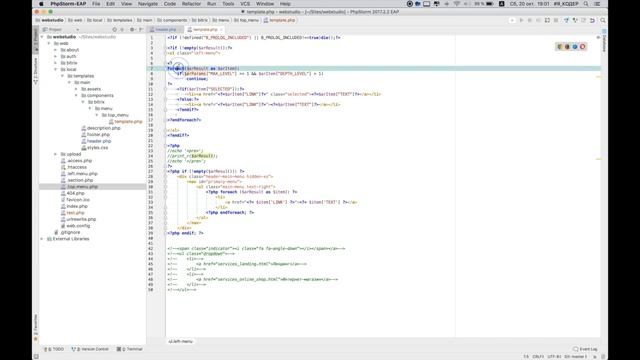Open the Apple menu

pyautogui.click(x=41, y=4)
